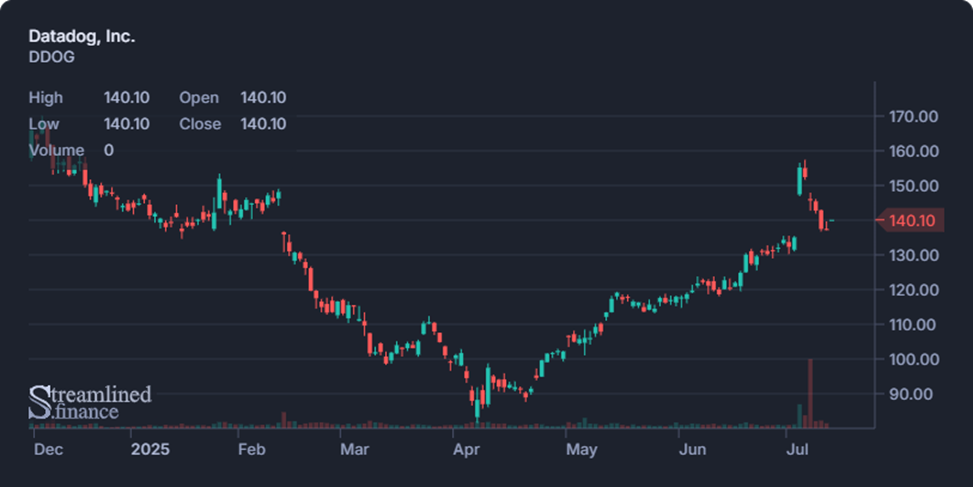Viewport: 973px width, 487px height.
Task: Click the Apr label on time axis
Action: pyautogui.click(x=466, y=449)
